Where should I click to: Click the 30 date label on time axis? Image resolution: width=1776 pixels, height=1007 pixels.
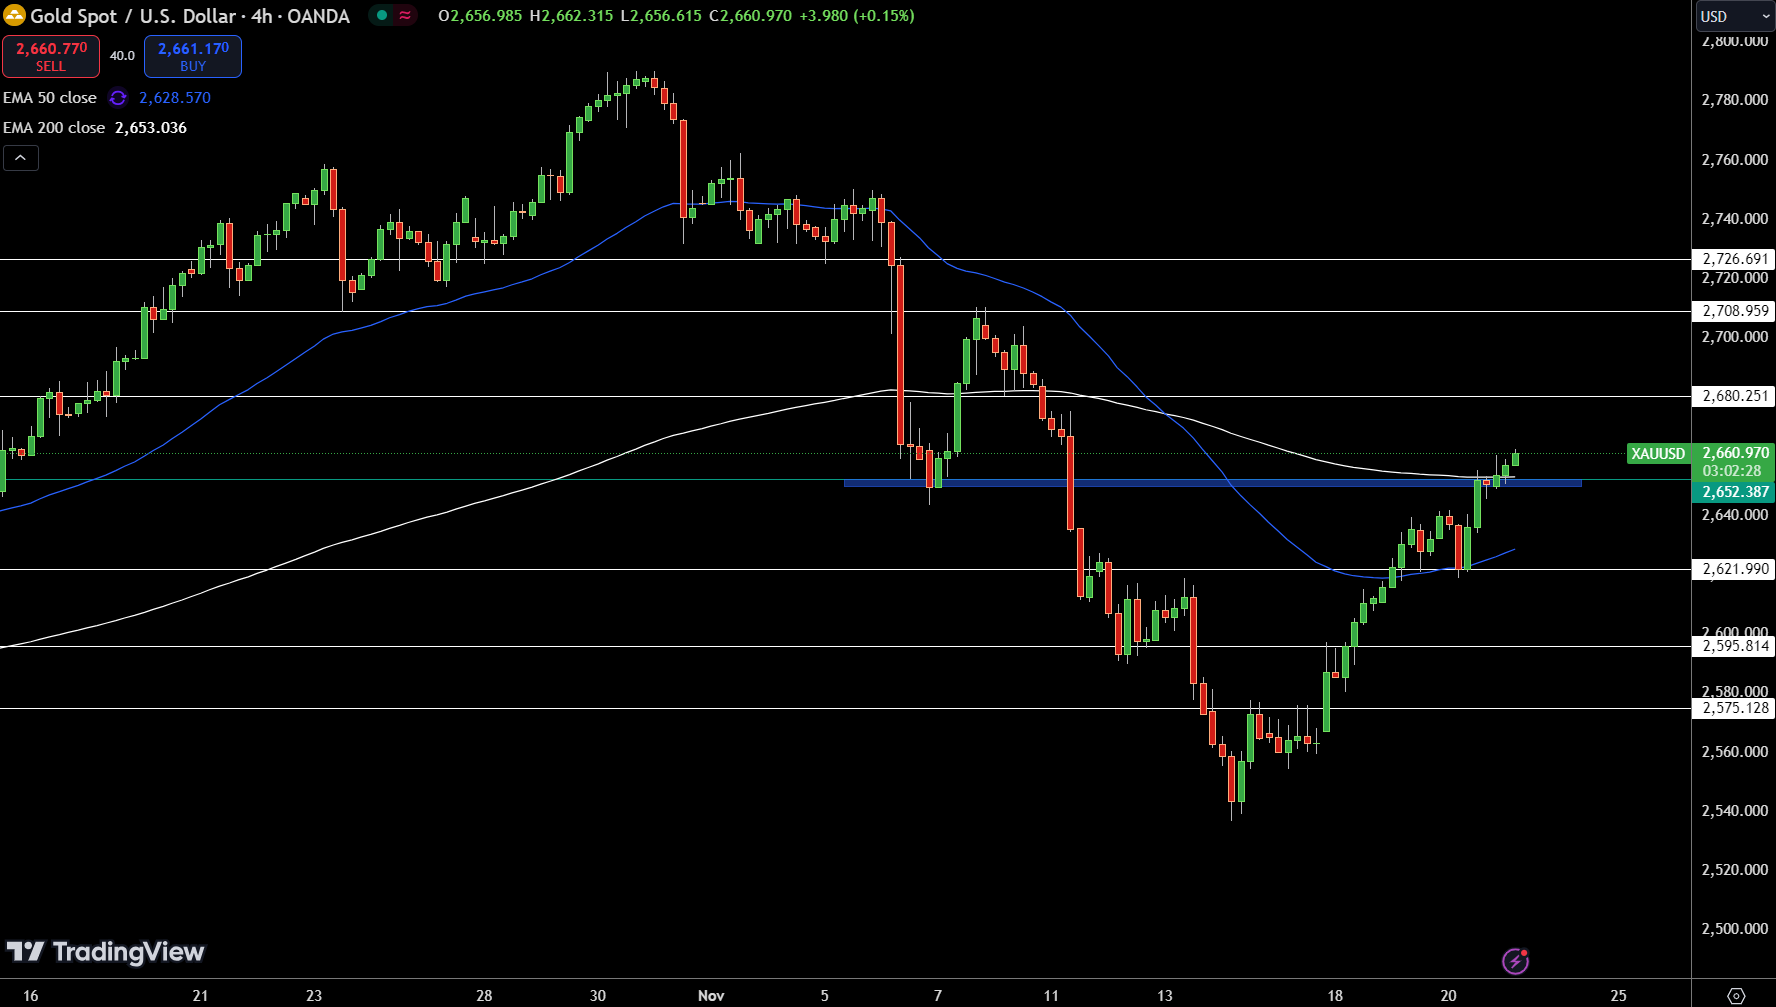pos(598,995)
